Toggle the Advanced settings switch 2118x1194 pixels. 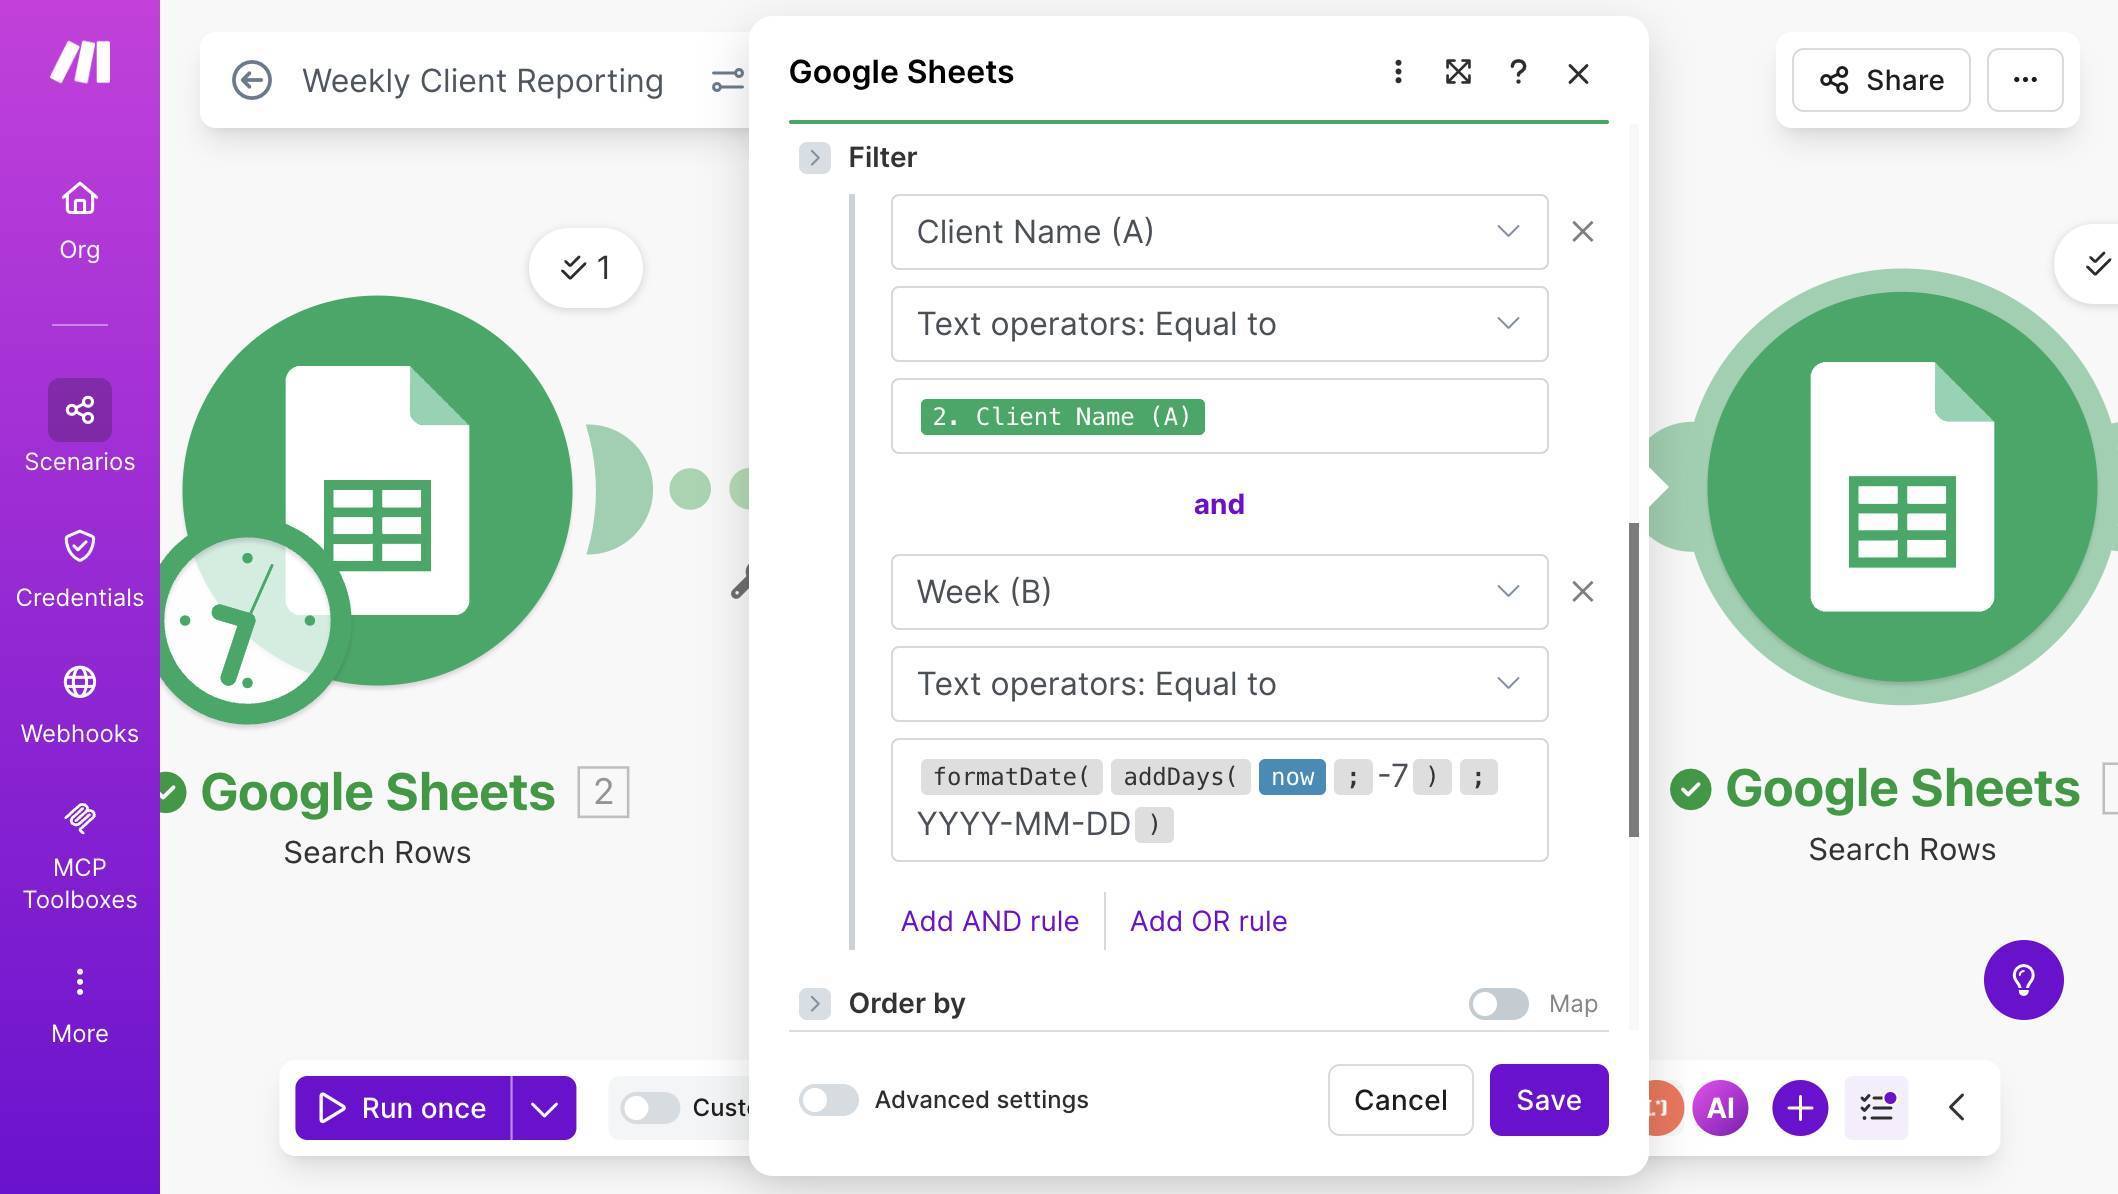tap(828, 1099)
